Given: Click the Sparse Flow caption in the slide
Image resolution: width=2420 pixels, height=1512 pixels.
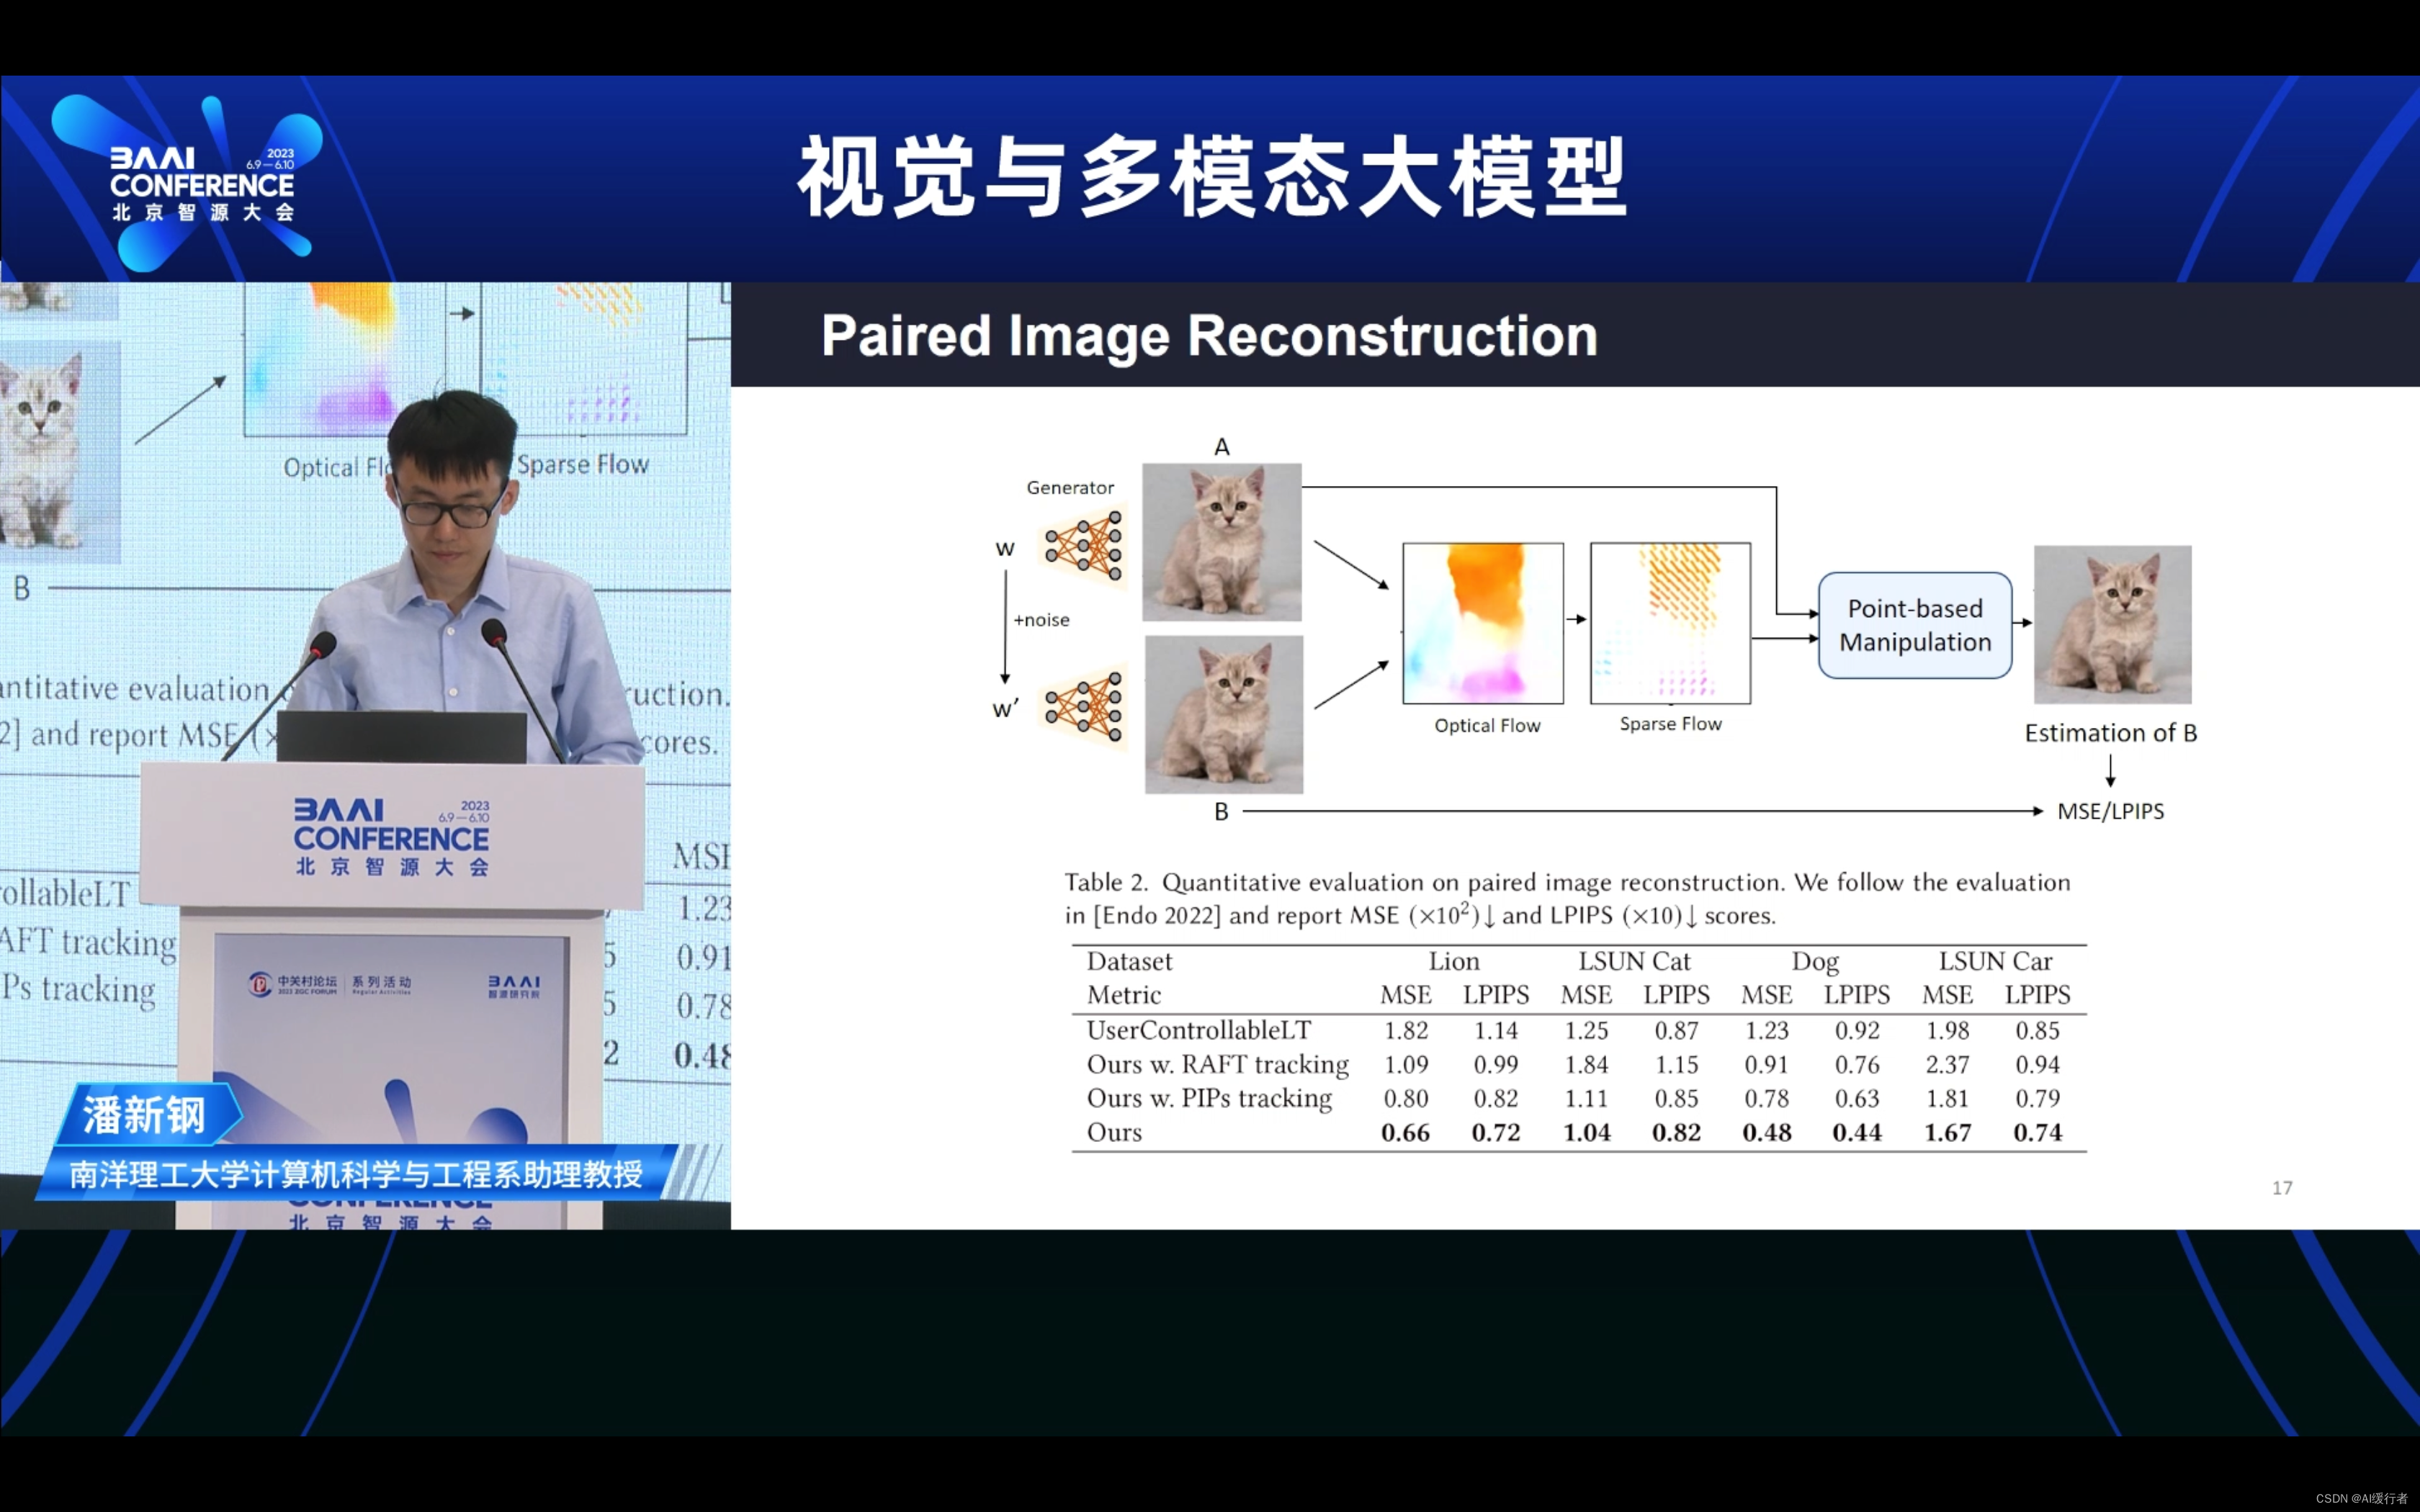Looking at the screenshot, I should click(x=1671, y=724).
